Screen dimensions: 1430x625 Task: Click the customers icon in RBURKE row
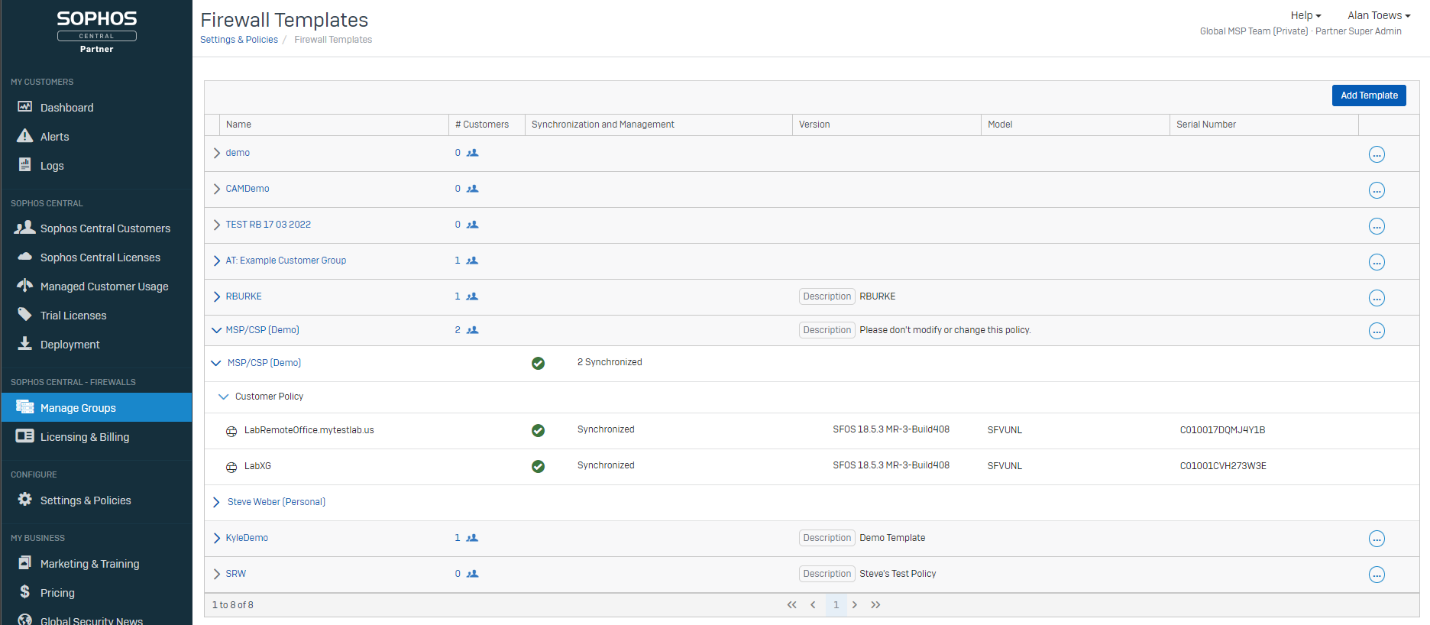(x=472, y=297)
